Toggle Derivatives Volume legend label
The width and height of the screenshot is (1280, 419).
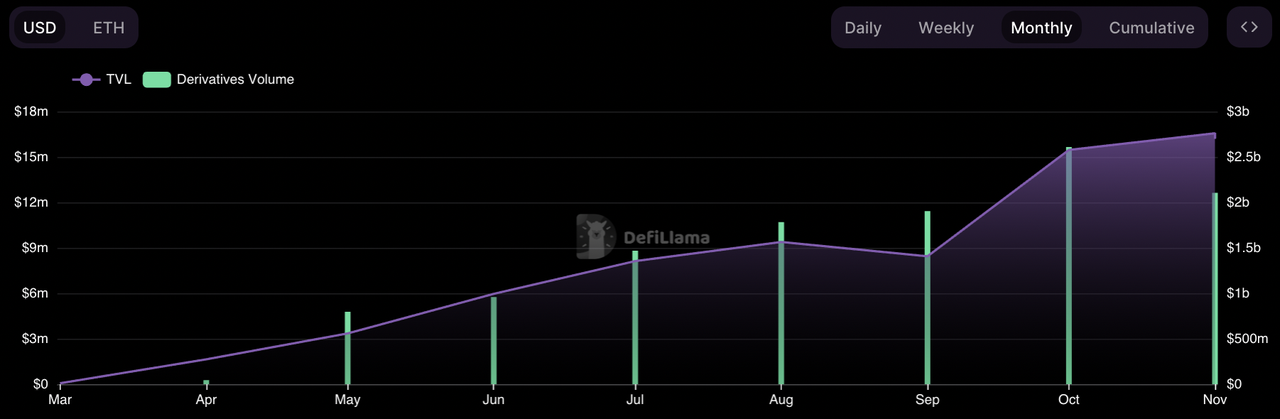(235, 79)
